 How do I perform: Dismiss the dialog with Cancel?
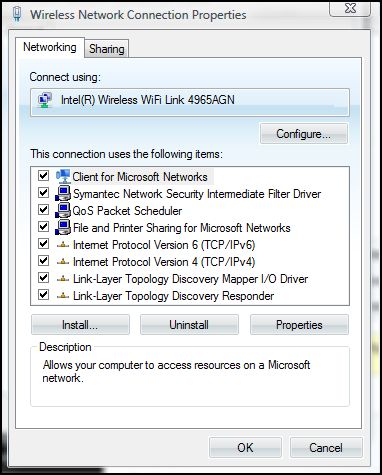[x=326, y=448]
